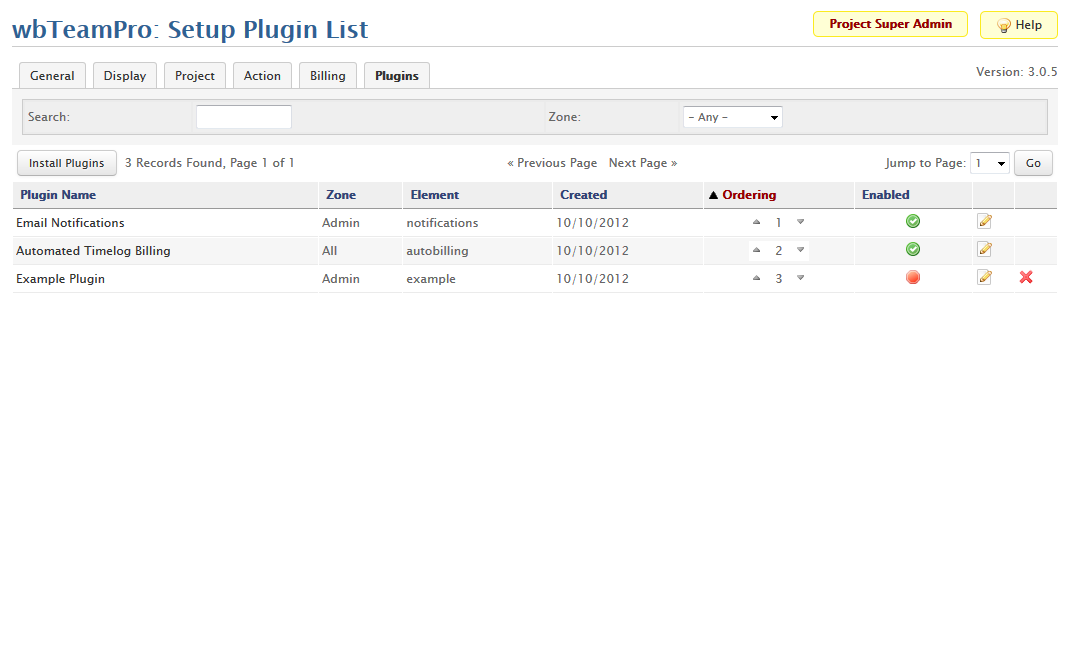Disable the Automated Timelog Billing plugin
Screen dimensions: 1069x665
pyautogui.click(x=912, y=250)
